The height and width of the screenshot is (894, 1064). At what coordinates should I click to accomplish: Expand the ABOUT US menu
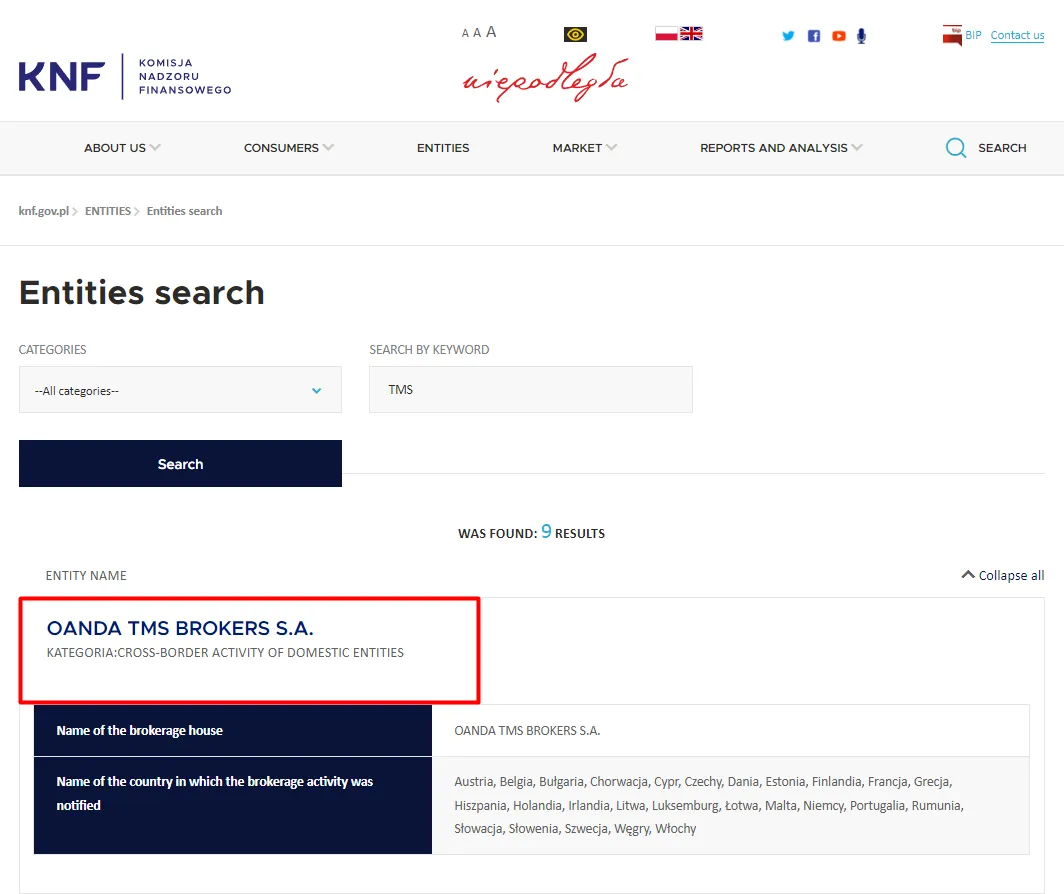(122, 148)
